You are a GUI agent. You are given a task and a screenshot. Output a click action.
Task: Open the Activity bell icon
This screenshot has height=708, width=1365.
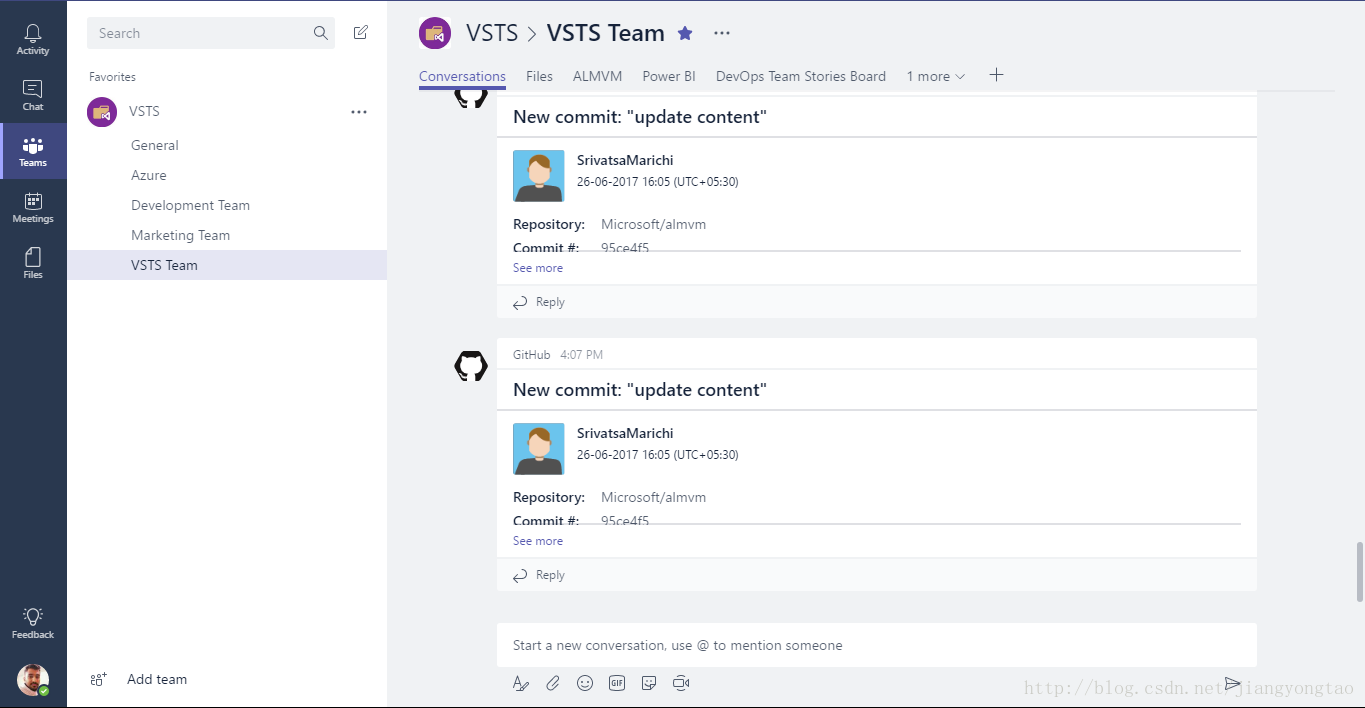33,34
